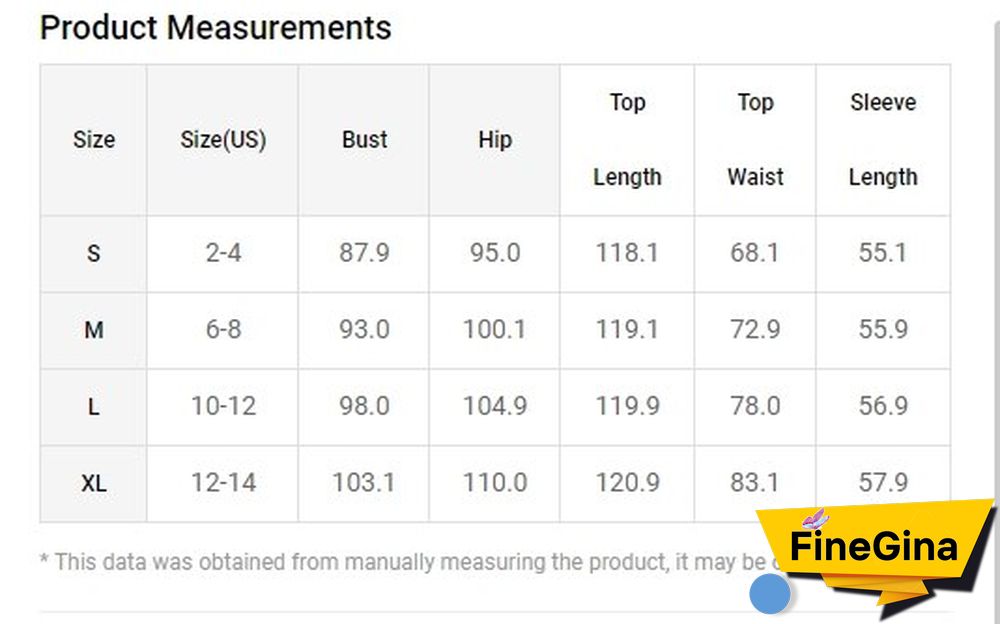
Task: Select the XL size row label
Action: tap(93, 483)
